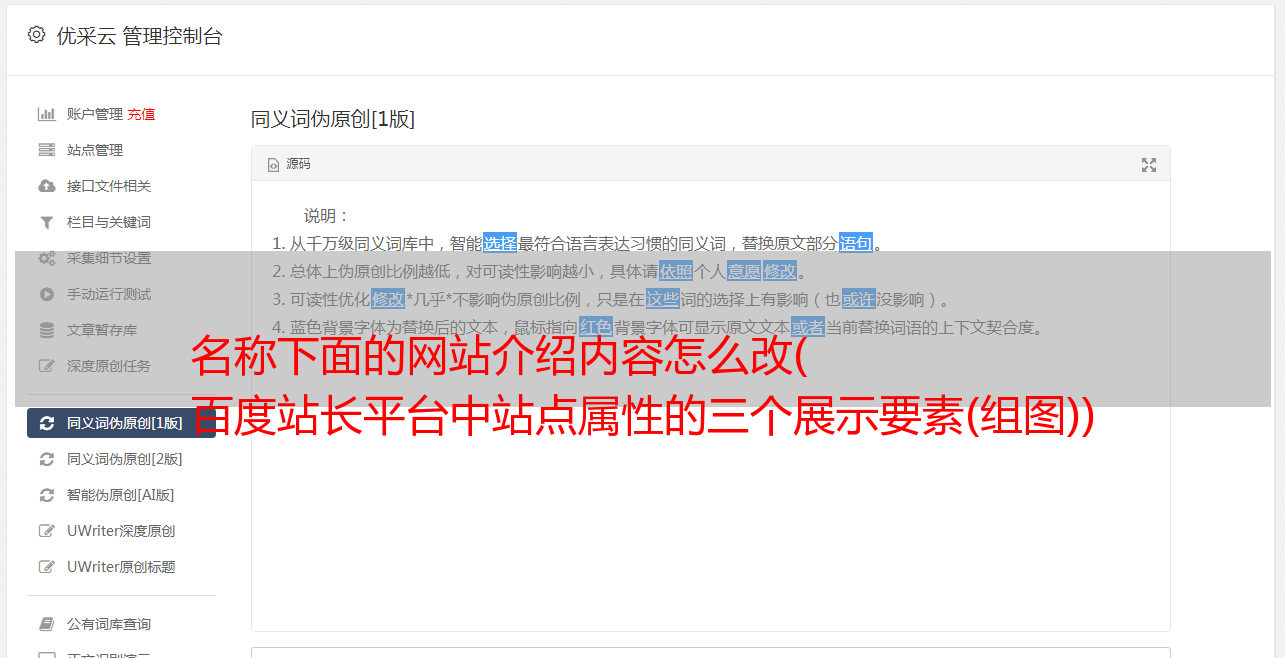Click the edit icon beside UWriter深度原创

[x=46, y=531]
